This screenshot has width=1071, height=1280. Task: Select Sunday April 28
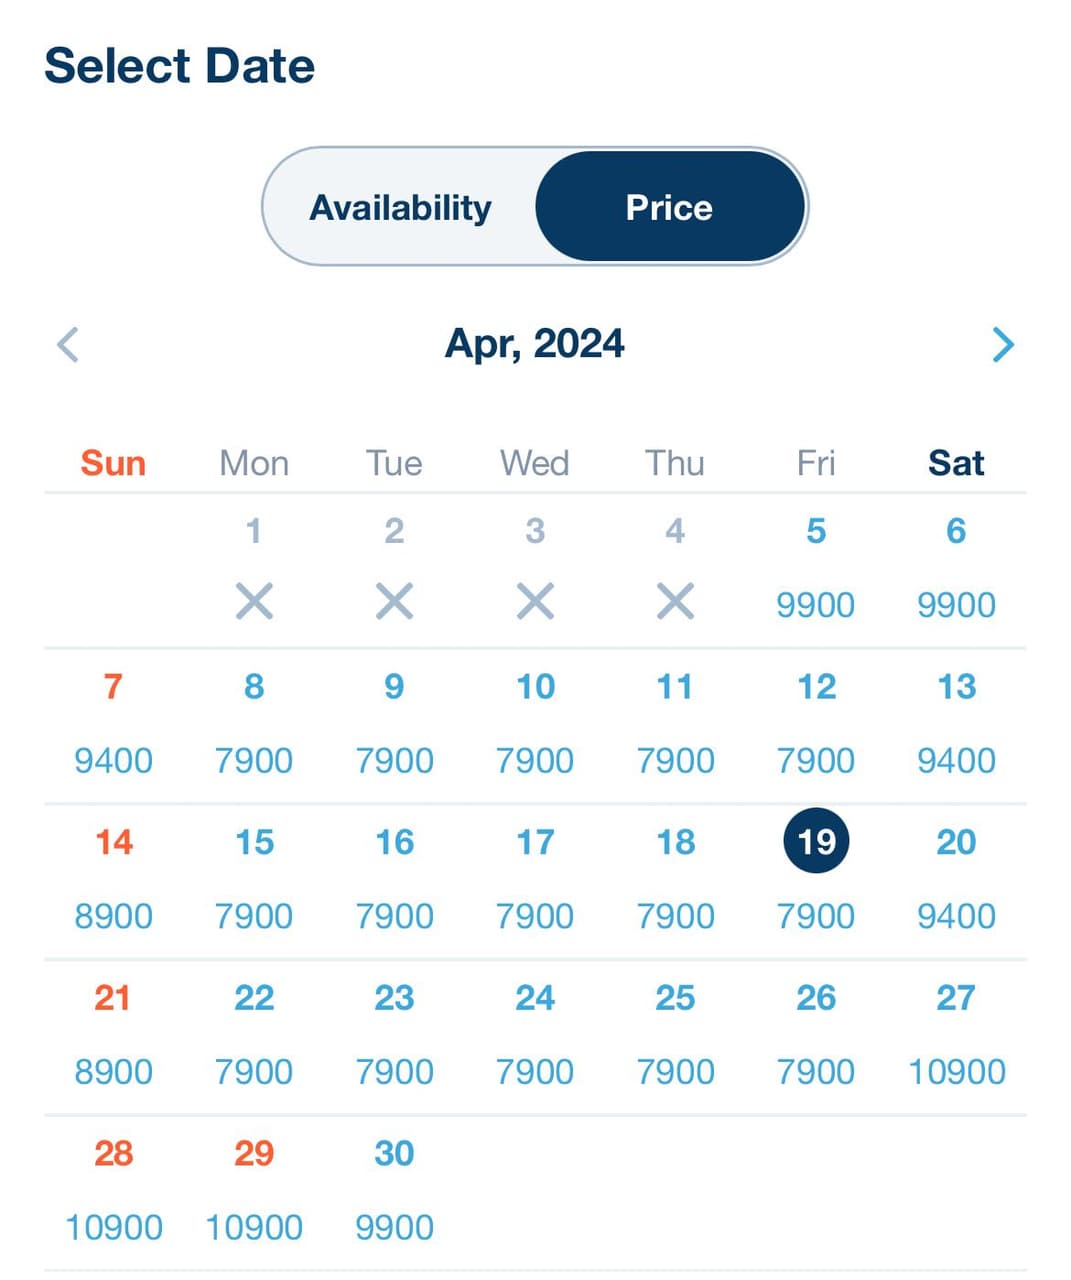point(113,1190)
